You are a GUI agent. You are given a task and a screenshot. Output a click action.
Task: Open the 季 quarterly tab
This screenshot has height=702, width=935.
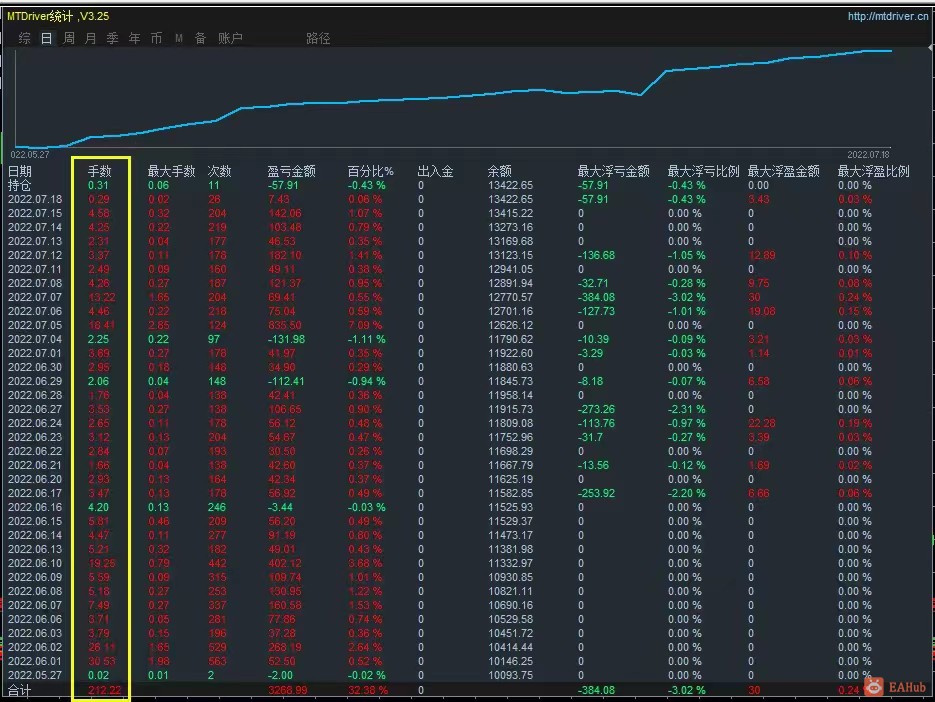[x=113, y=38]
